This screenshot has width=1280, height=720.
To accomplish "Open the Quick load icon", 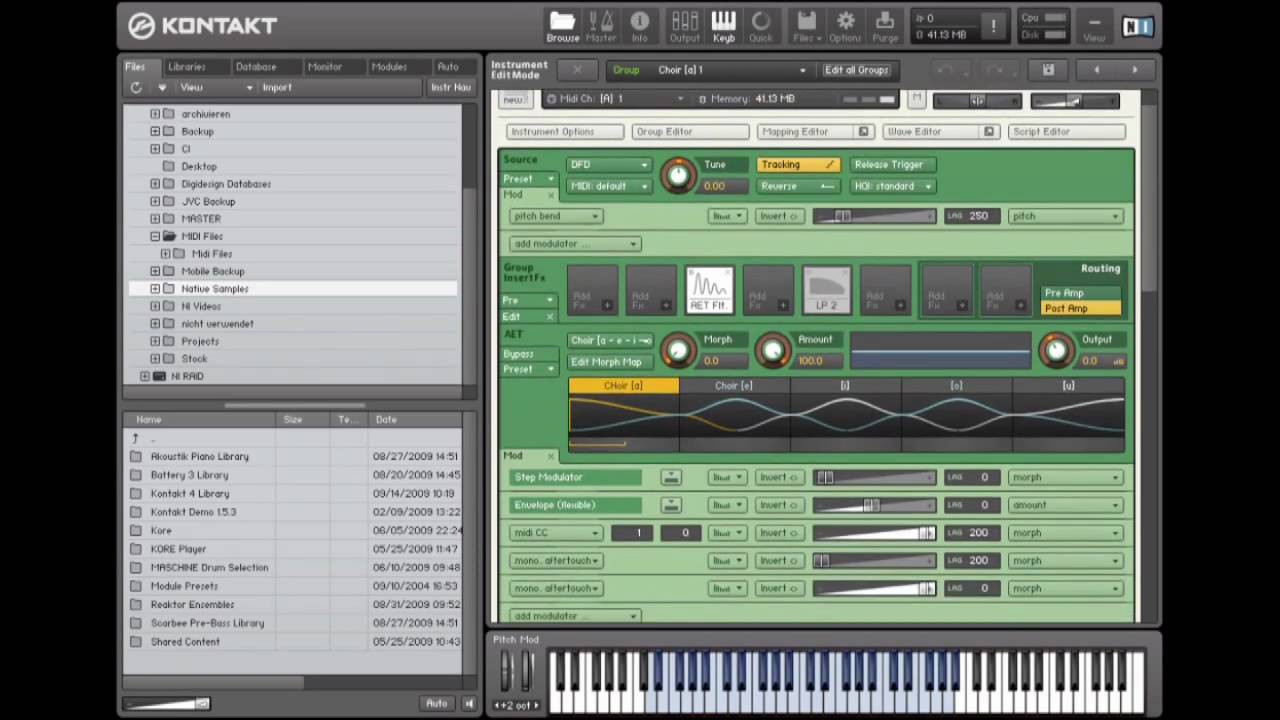I will (x=761, y=26).
